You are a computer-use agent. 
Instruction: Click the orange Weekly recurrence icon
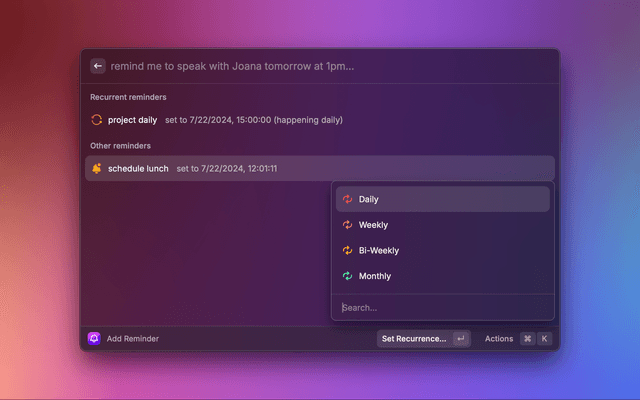pos(347,225)
